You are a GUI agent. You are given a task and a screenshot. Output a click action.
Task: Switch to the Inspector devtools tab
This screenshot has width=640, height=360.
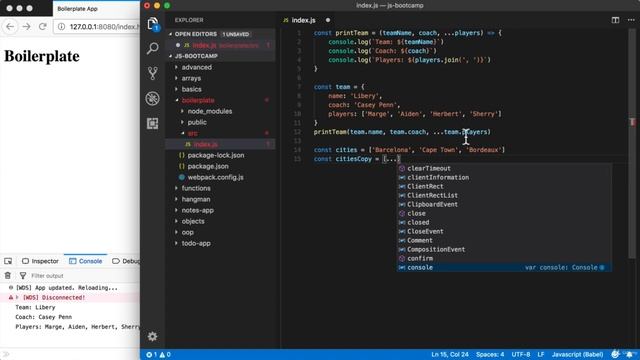click(x=40, y=261)
